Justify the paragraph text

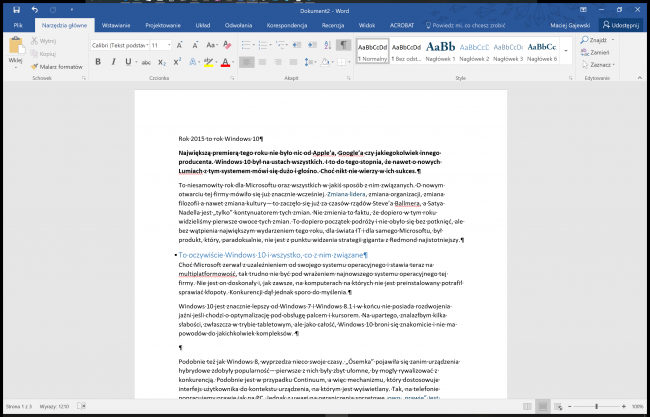293,62
